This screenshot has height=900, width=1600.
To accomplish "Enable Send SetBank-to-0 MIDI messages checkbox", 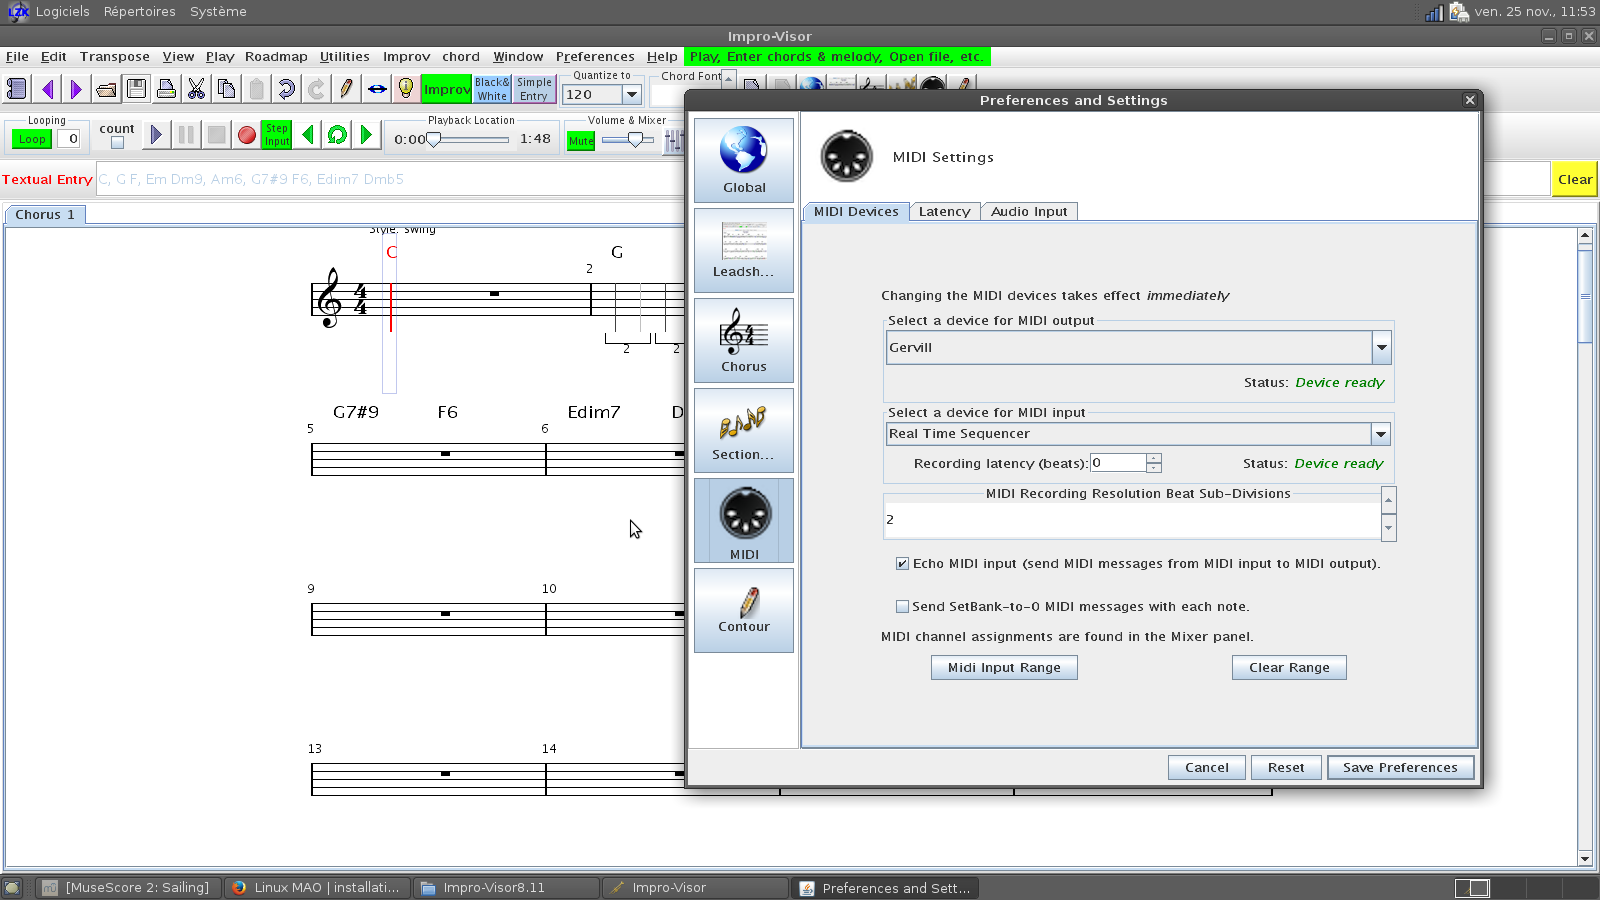I will pos(902,607).
